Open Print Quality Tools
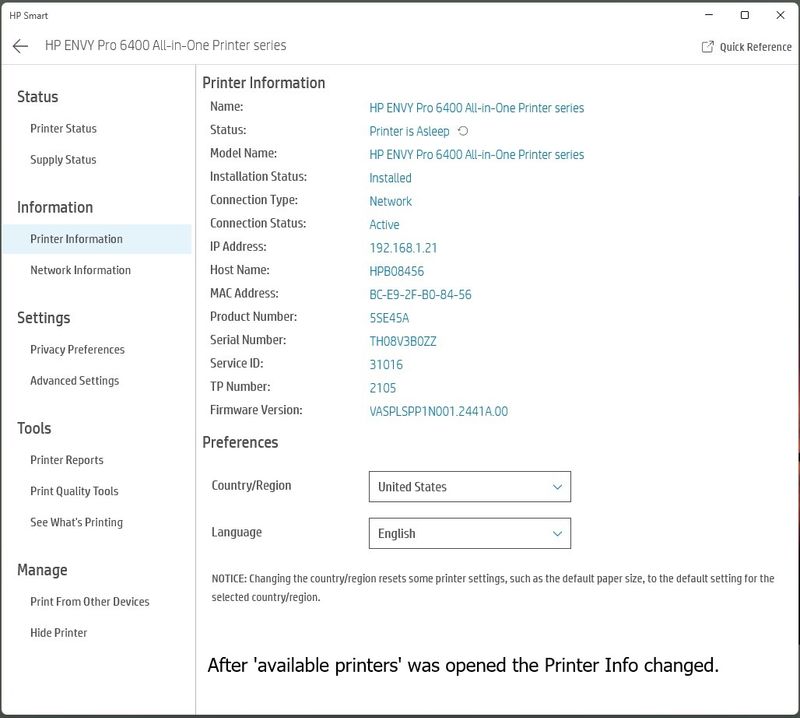This screenshot has height=718, width=800. 74,491
